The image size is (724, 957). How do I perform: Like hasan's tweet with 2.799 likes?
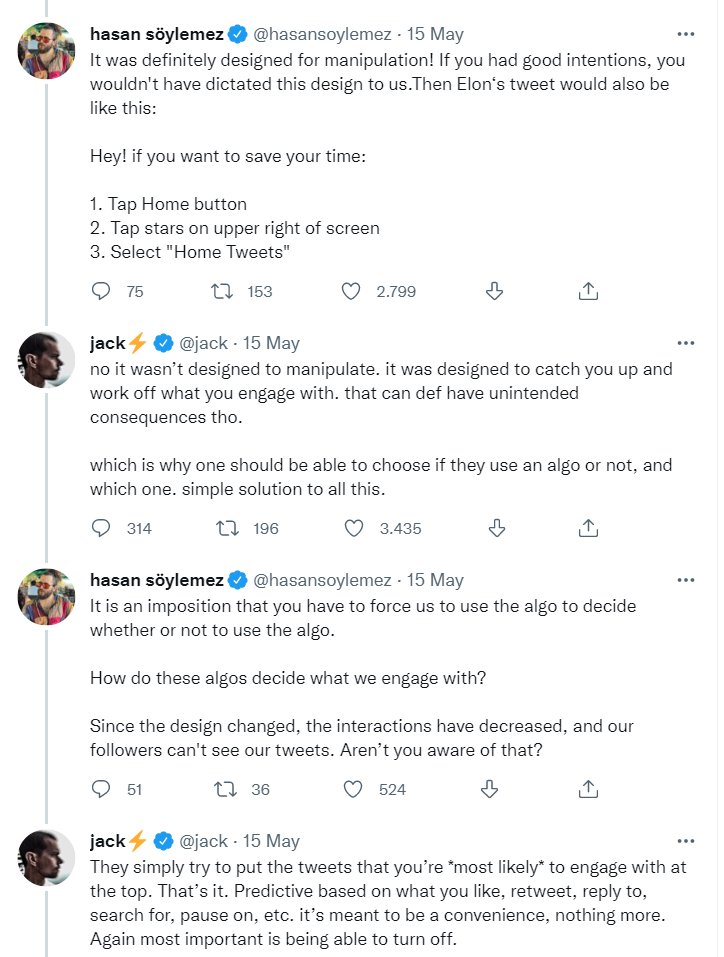tap(350, 291)
